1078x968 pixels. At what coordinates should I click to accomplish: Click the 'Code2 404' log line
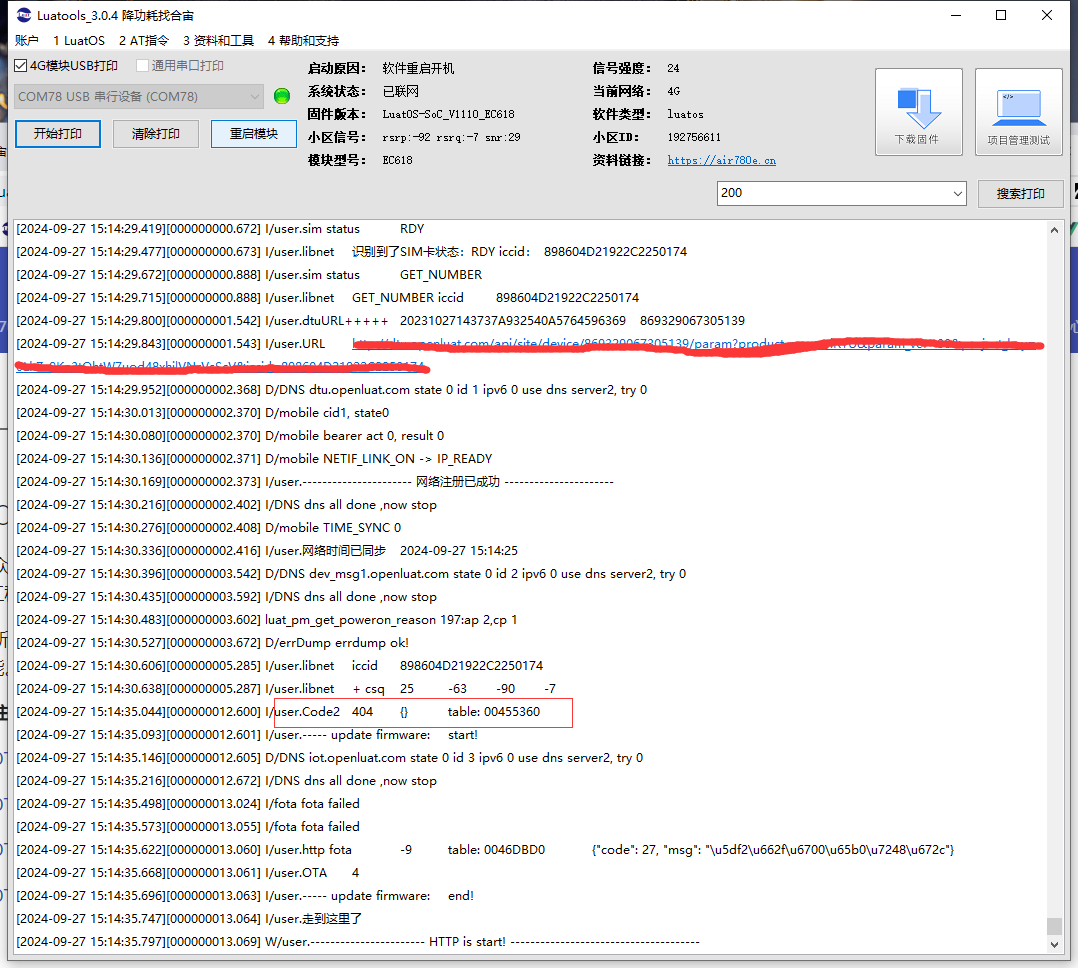(x=278, y=712)
